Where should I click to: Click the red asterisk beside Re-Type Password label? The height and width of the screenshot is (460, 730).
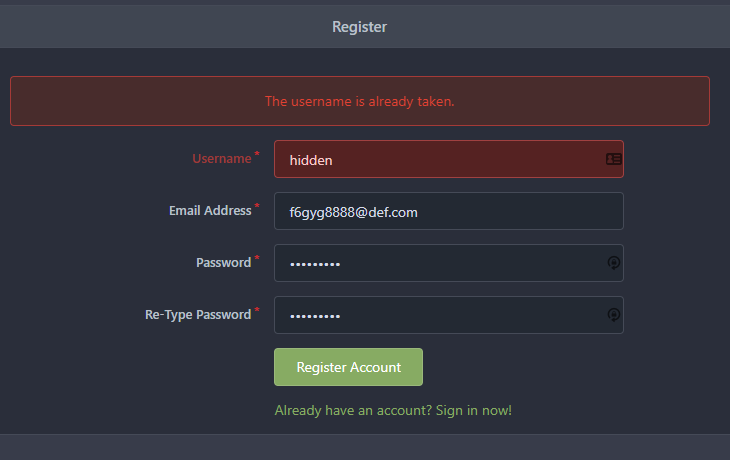pyautogui.click(x=257, y=310)
